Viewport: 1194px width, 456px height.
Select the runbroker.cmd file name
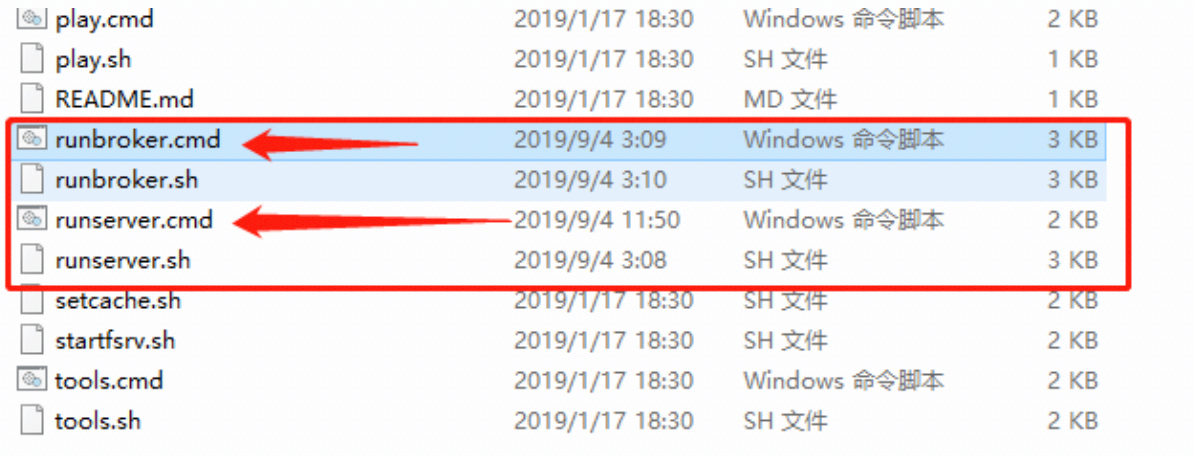pos(138,139)
